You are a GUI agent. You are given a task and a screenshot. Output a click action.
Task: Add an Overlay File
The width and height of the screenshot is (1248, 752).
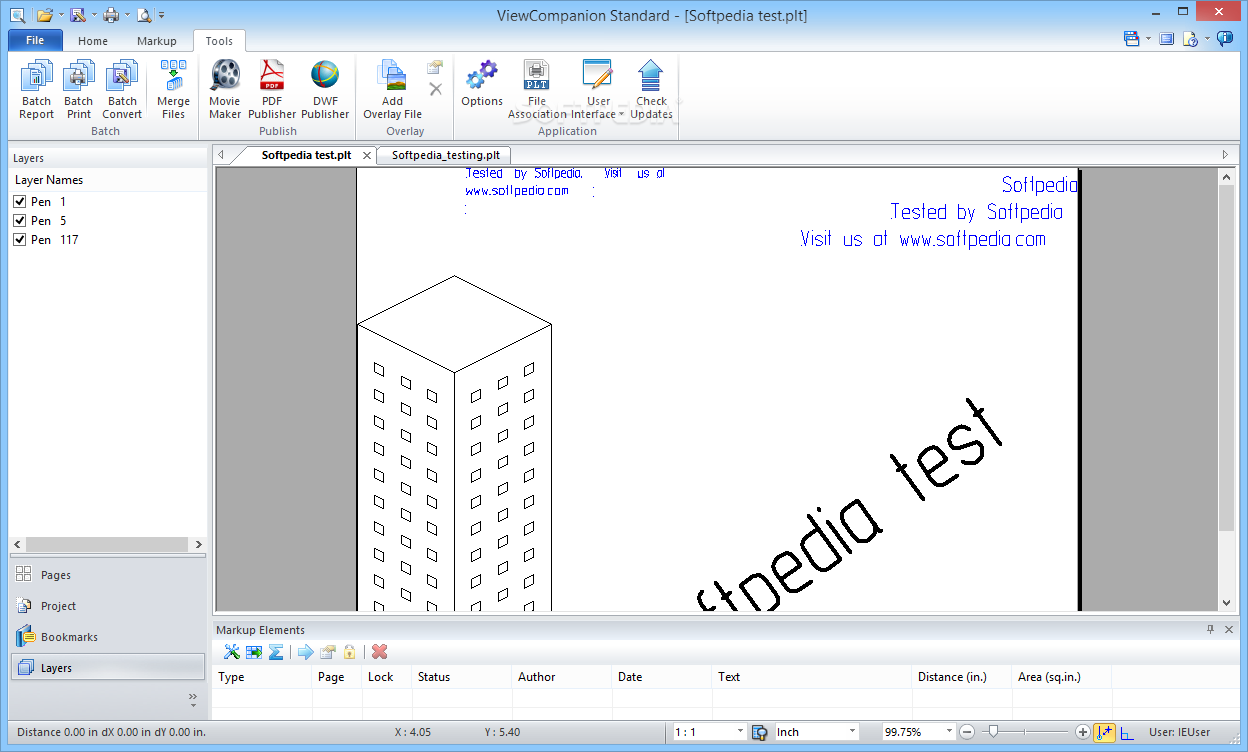(393, 90)
